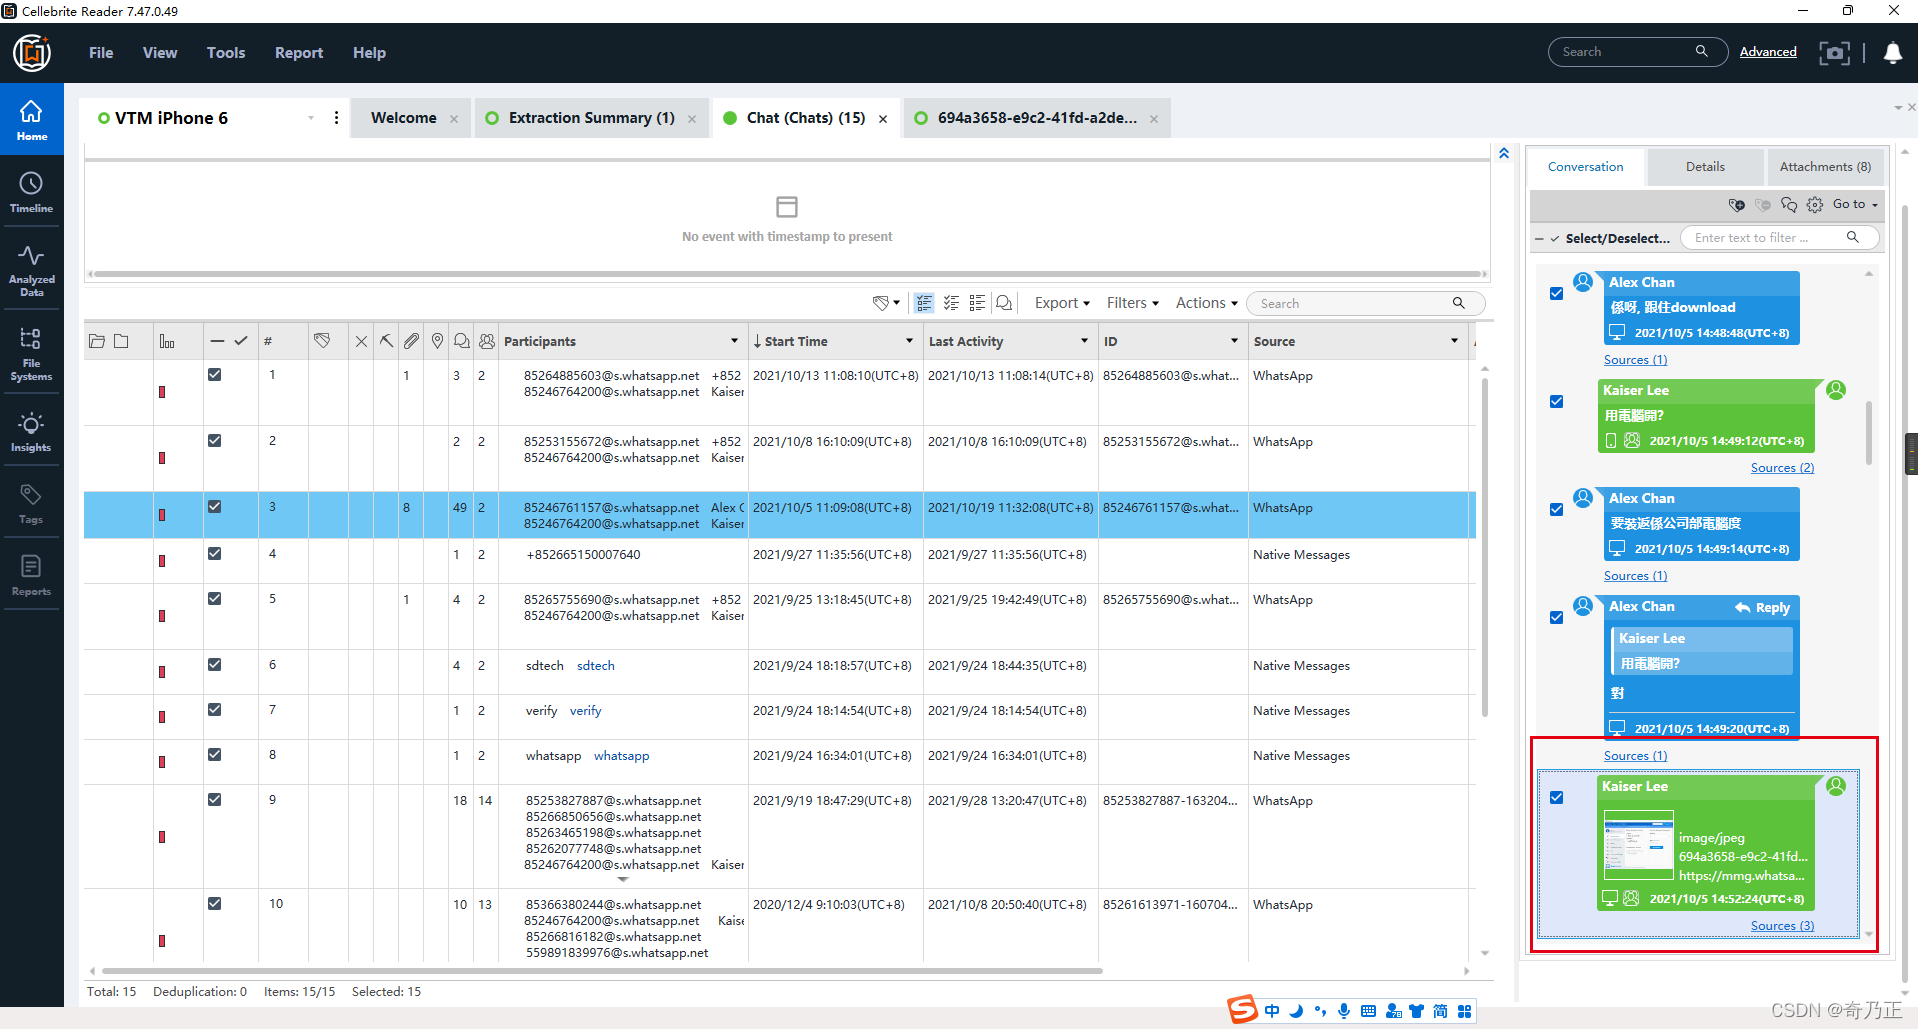Click the conversation settings gear icon
This screenshot has height=1029, width=1918.
point(1815,205)
